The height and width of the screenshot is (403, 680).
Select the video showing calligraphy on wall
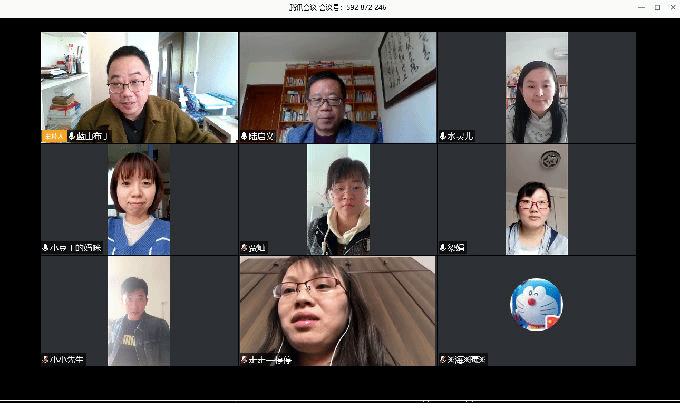pos(337,87)
